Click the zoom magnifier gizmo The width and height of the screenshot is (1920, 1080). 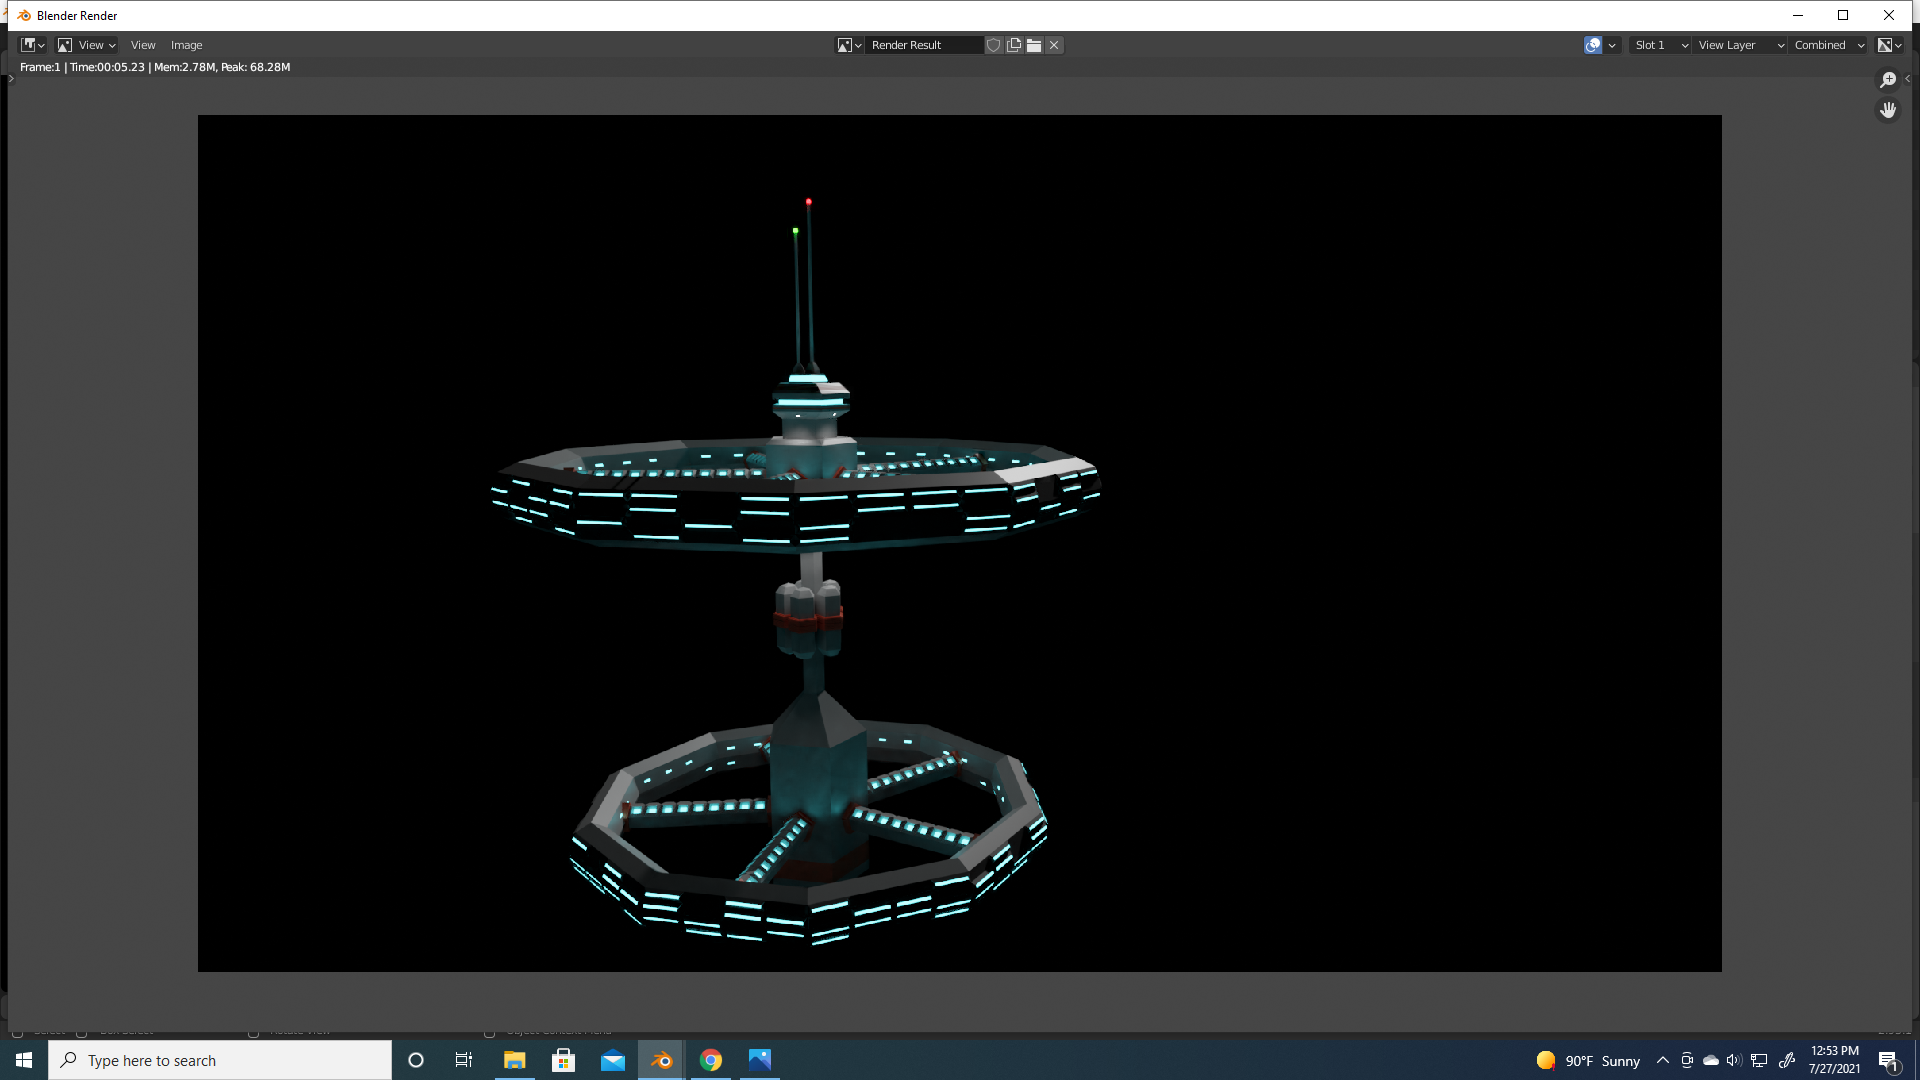(1888, 80)
